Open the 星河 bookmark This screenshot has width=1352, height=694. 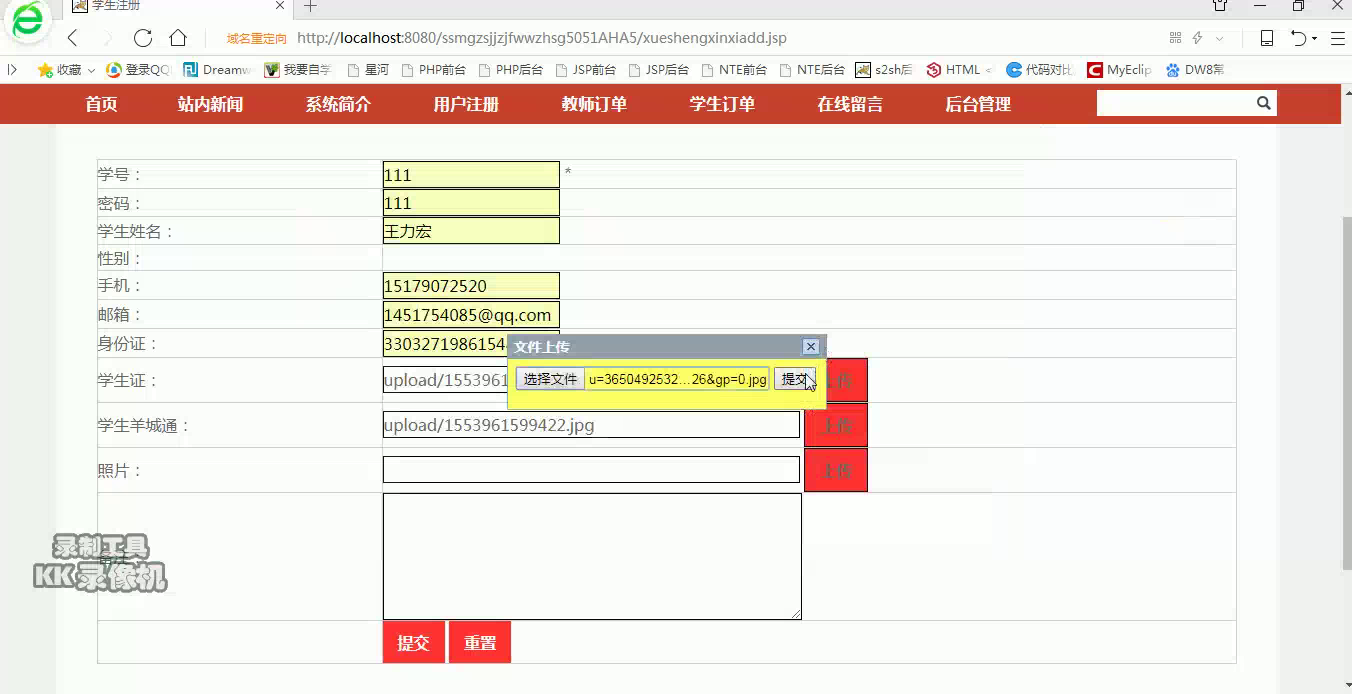click(x=368, y=70)
